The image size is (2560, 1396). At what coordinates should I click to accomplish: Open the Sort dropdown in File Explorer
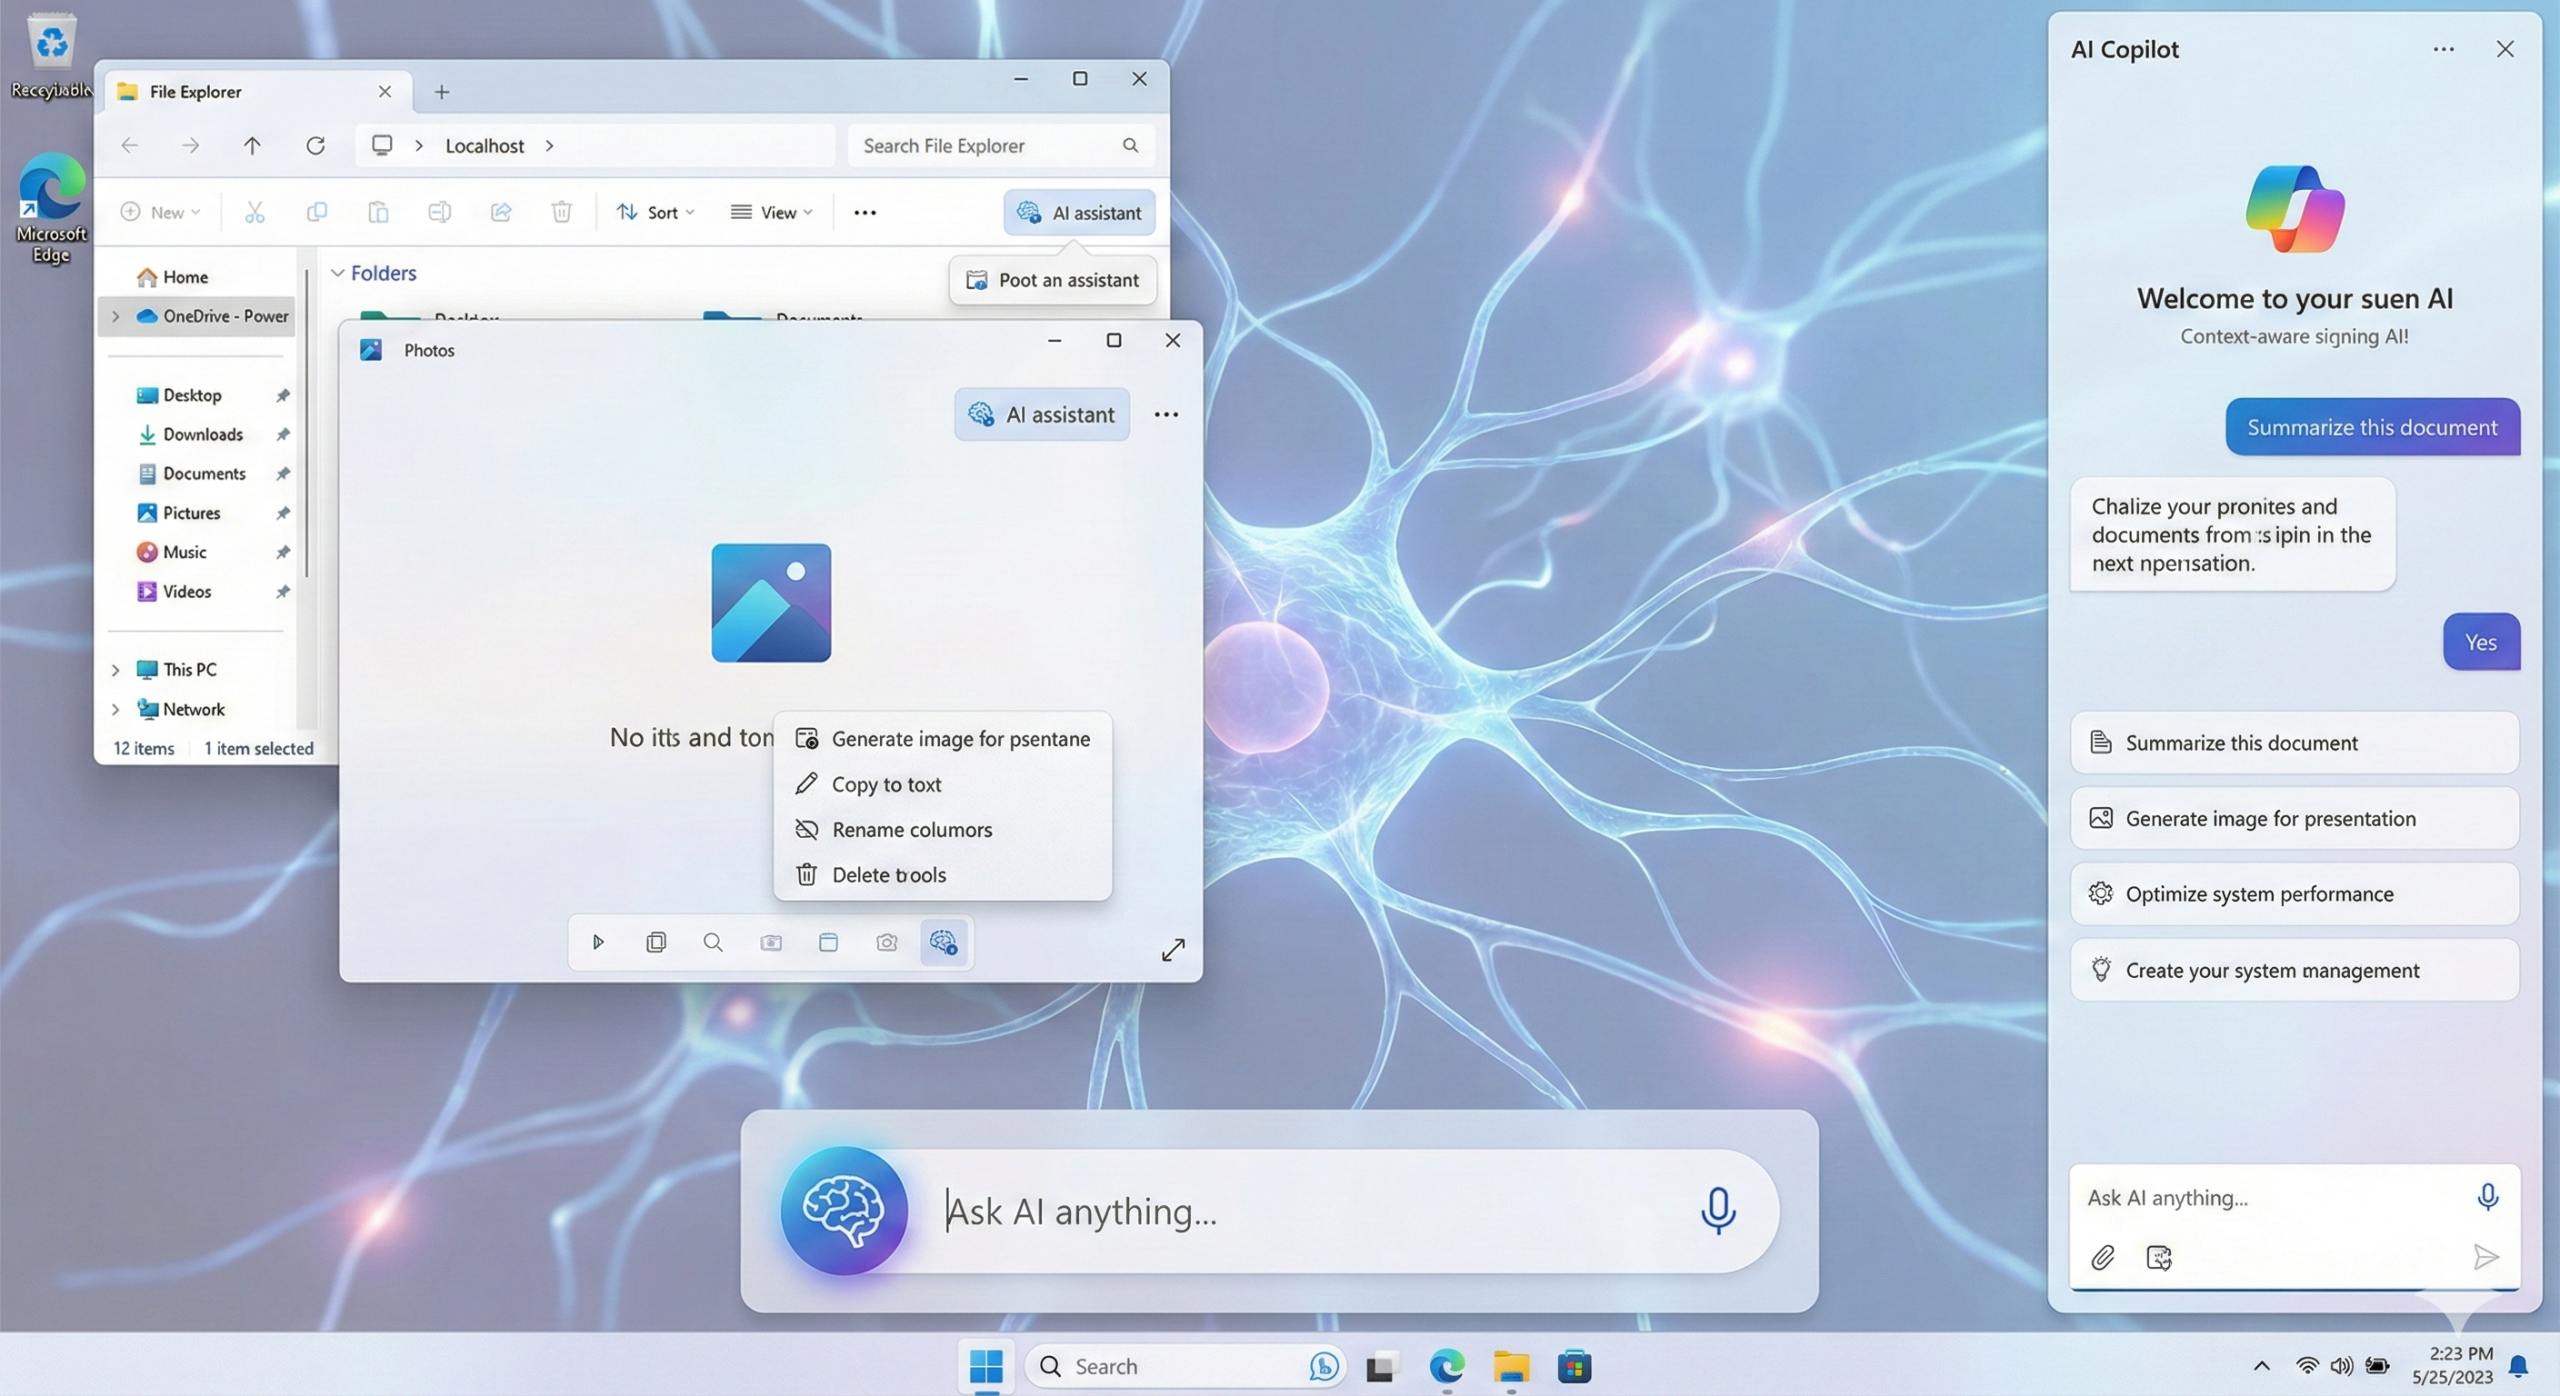656,212
